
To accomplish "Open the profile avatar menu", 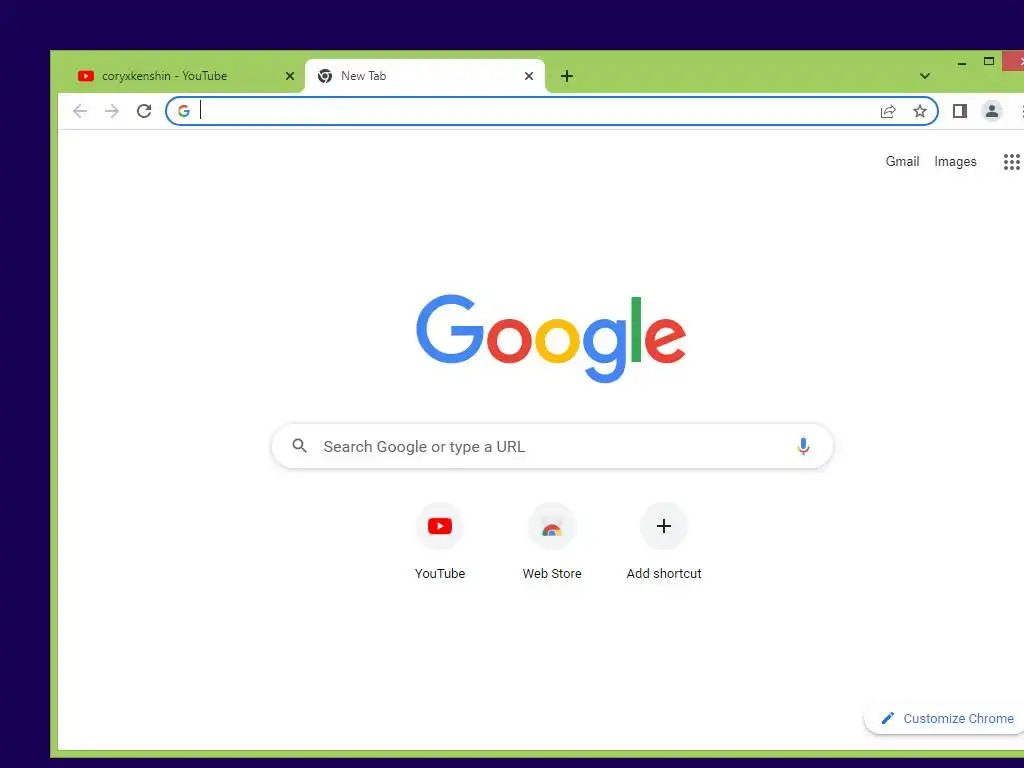I will [991, 111].
